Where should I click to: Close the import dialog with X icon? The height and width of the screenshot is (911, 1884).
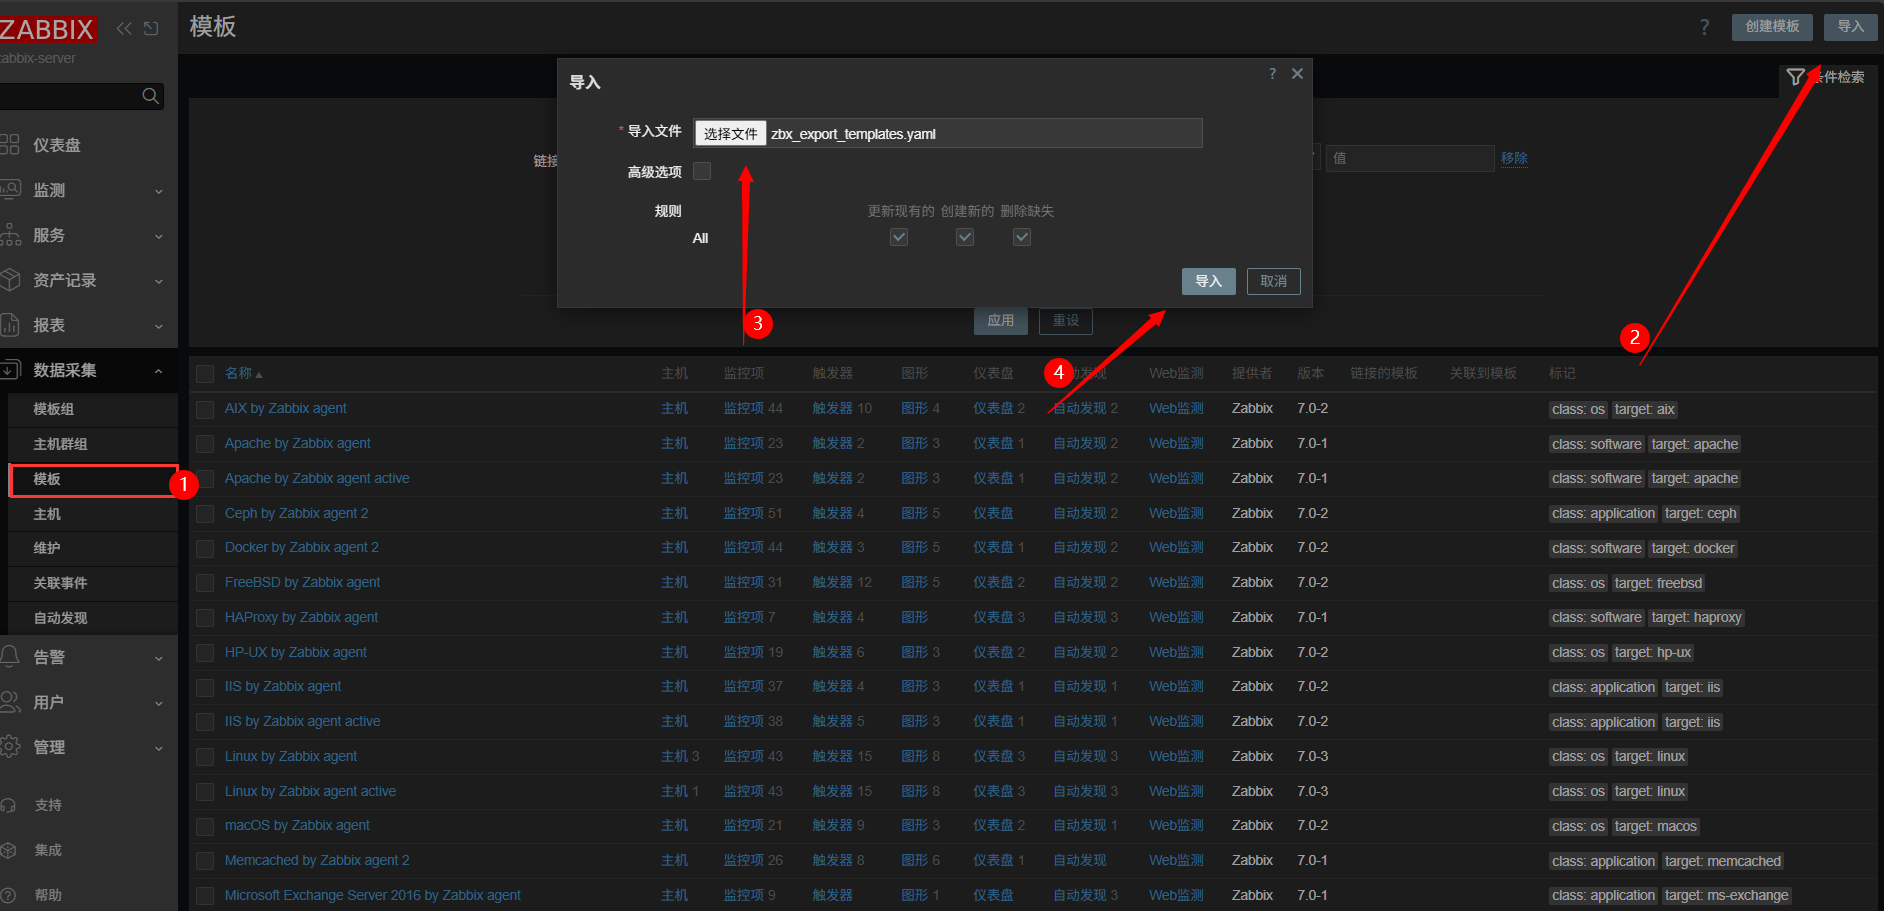click(x=1297, y=74)
